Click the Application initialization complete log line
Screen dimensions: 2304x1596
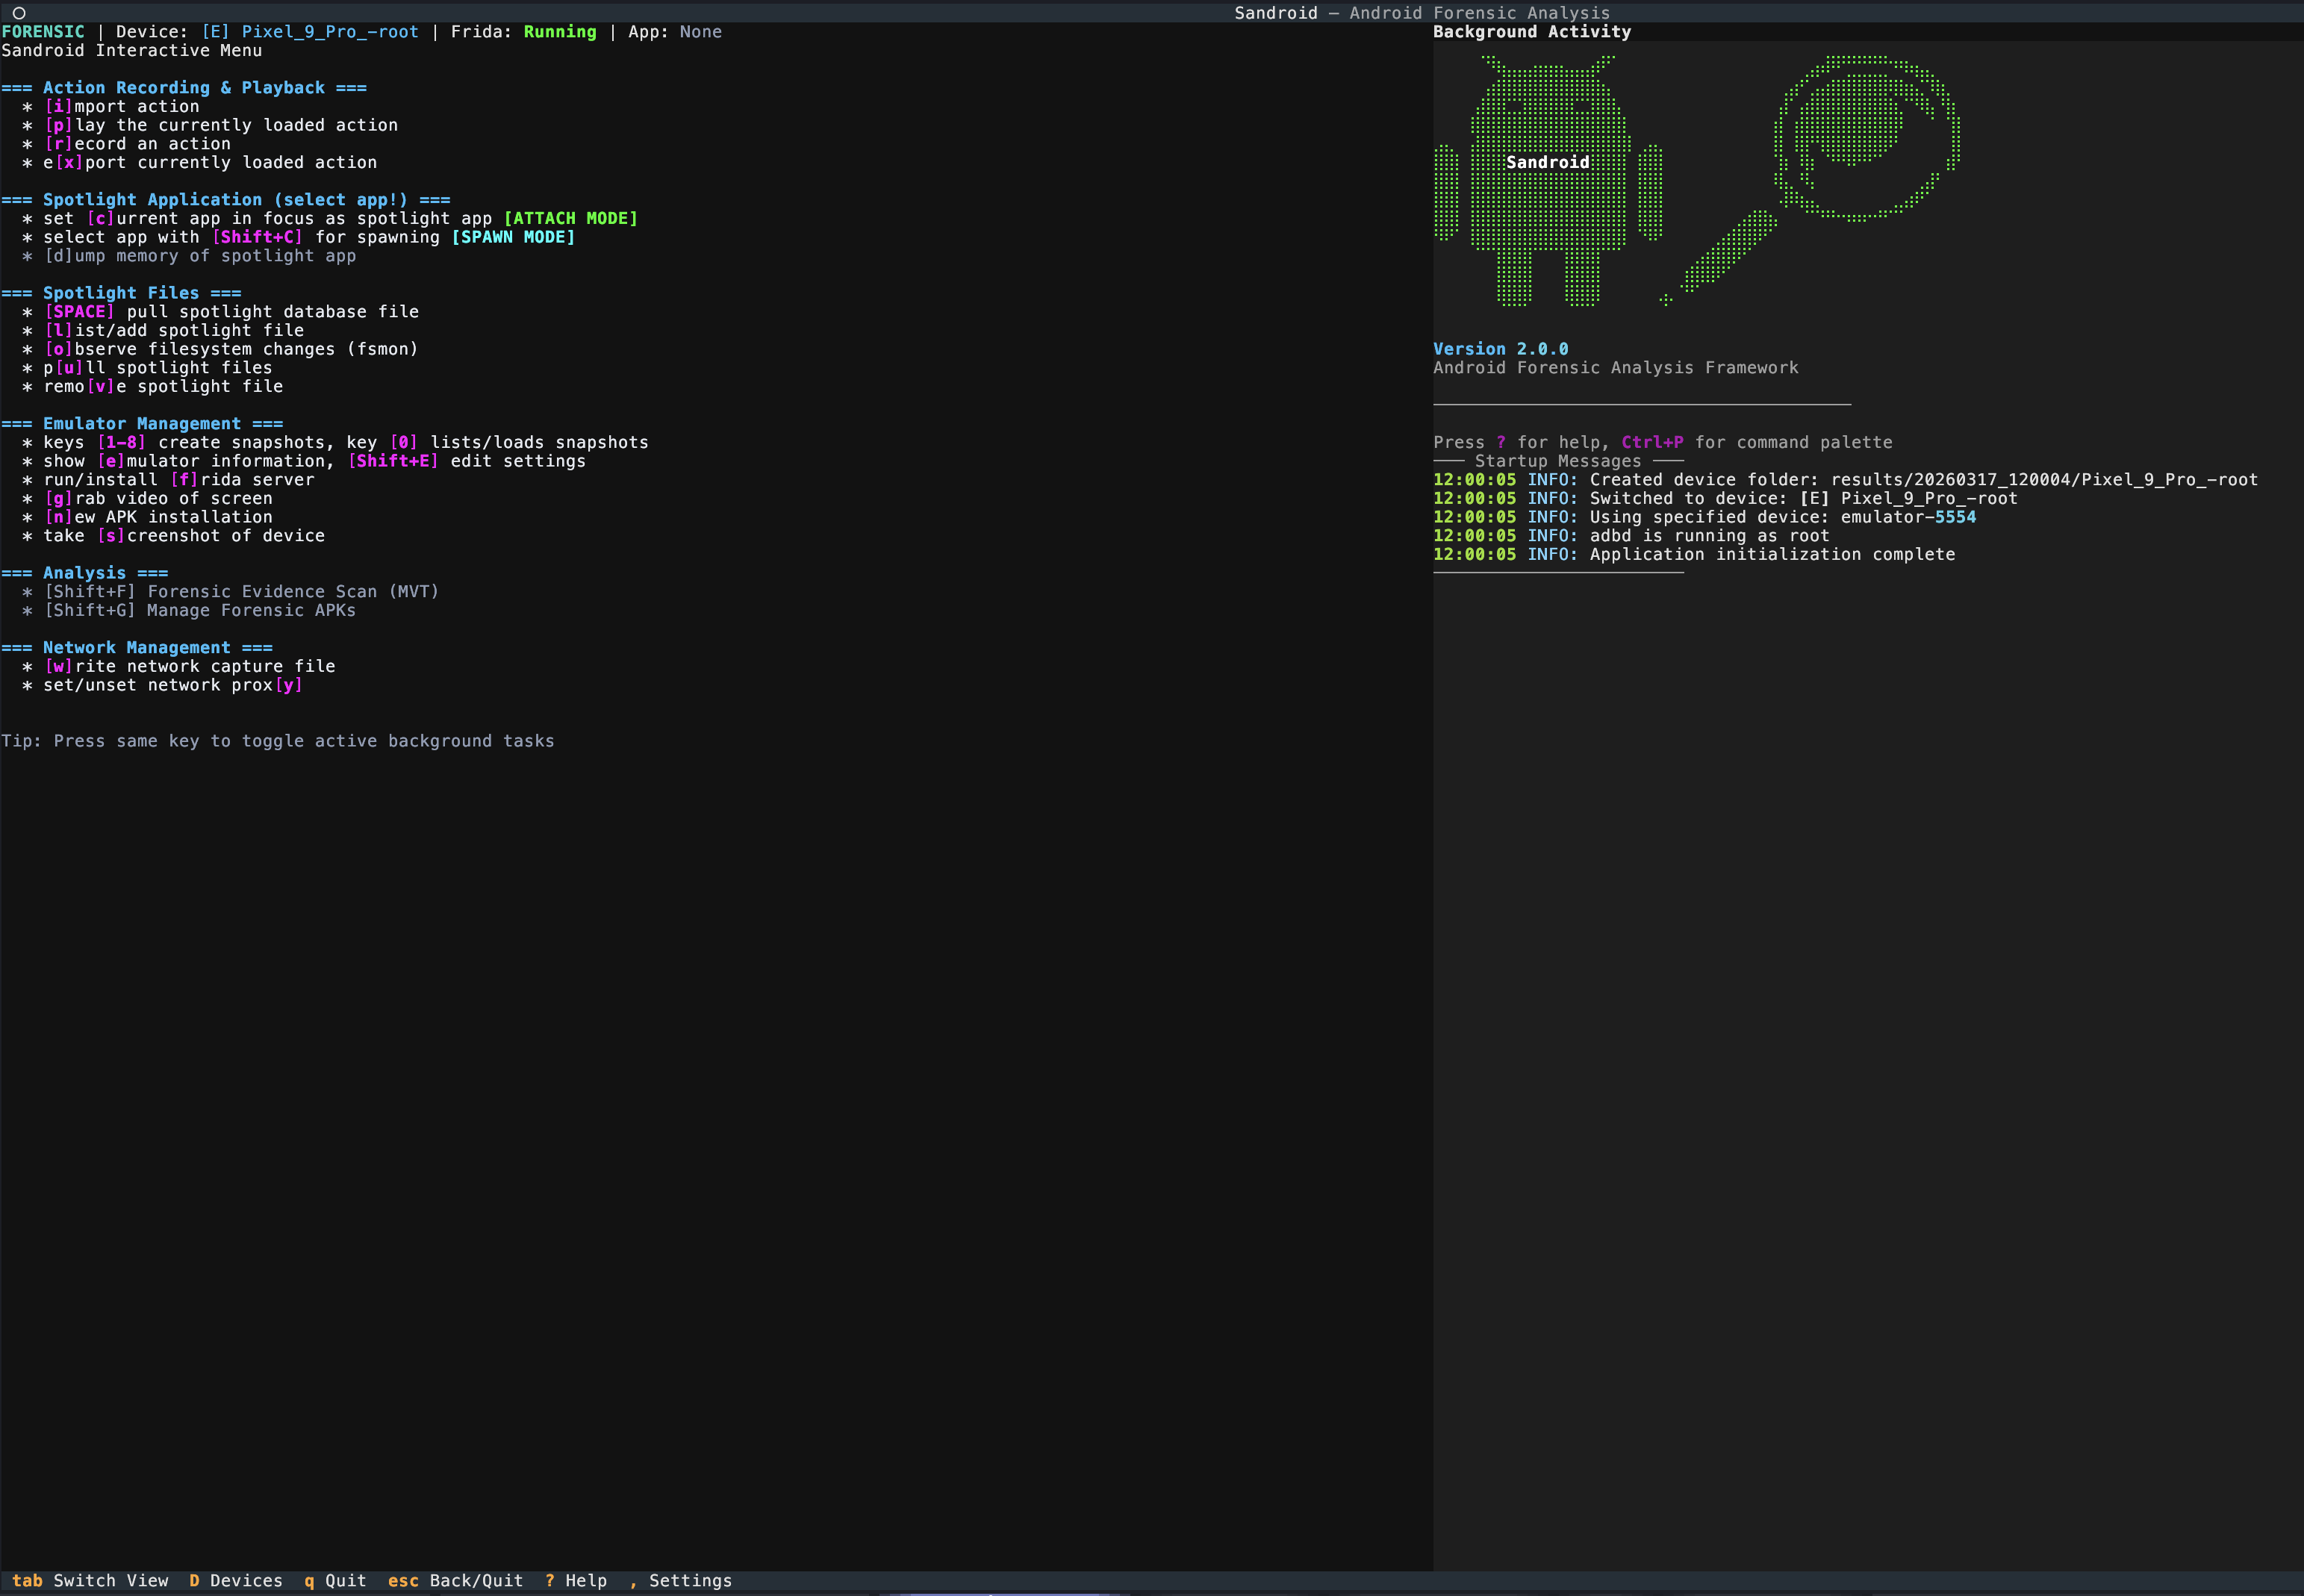tap(1771, 554)
